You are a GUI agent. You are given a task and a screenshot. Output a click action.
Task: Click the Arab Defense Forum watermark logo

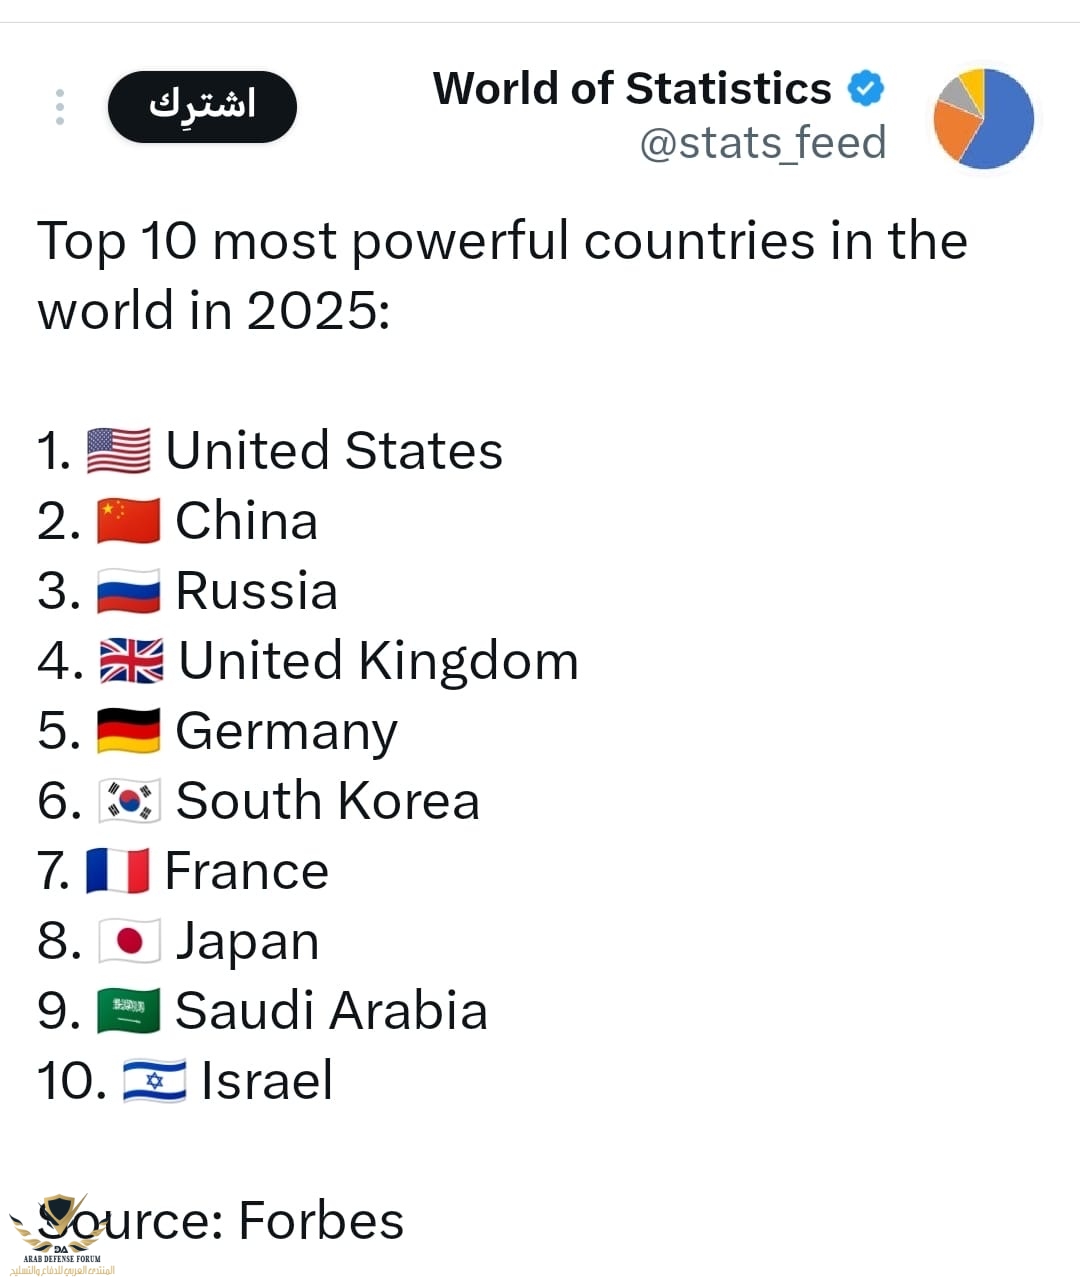(x=60, y=1235)
